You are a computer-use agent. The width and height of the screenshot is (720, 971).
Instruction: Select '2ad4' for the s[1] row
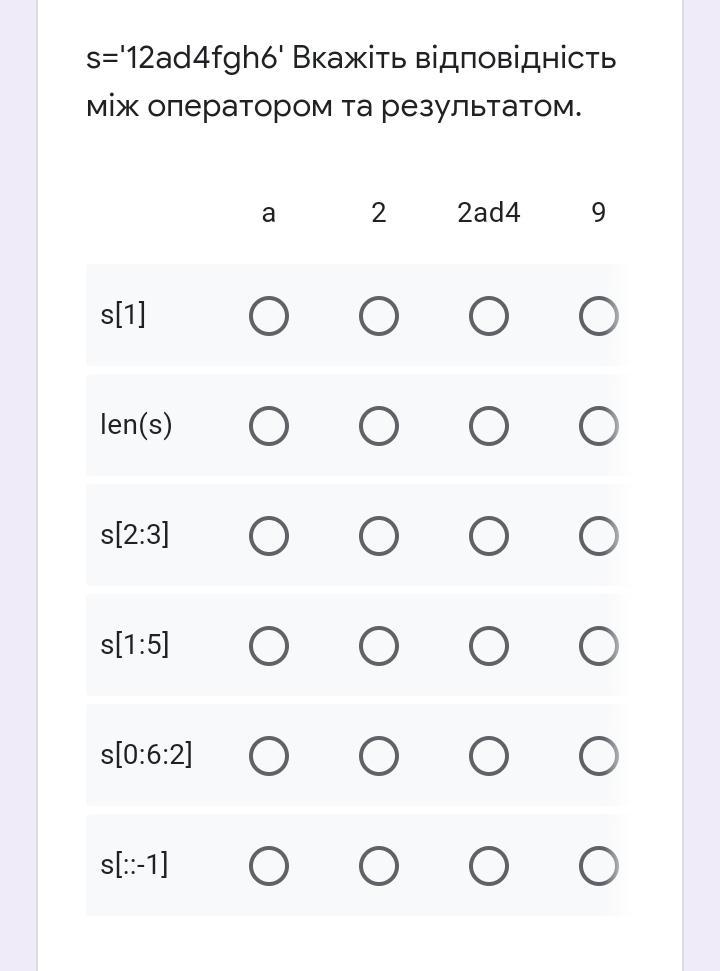(488, 316)
